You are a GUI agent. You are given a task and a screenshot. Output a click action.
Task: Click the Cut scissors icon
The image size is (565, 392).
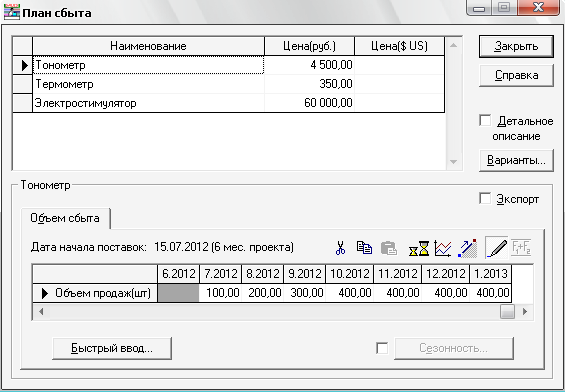click(x=340, y=248)
